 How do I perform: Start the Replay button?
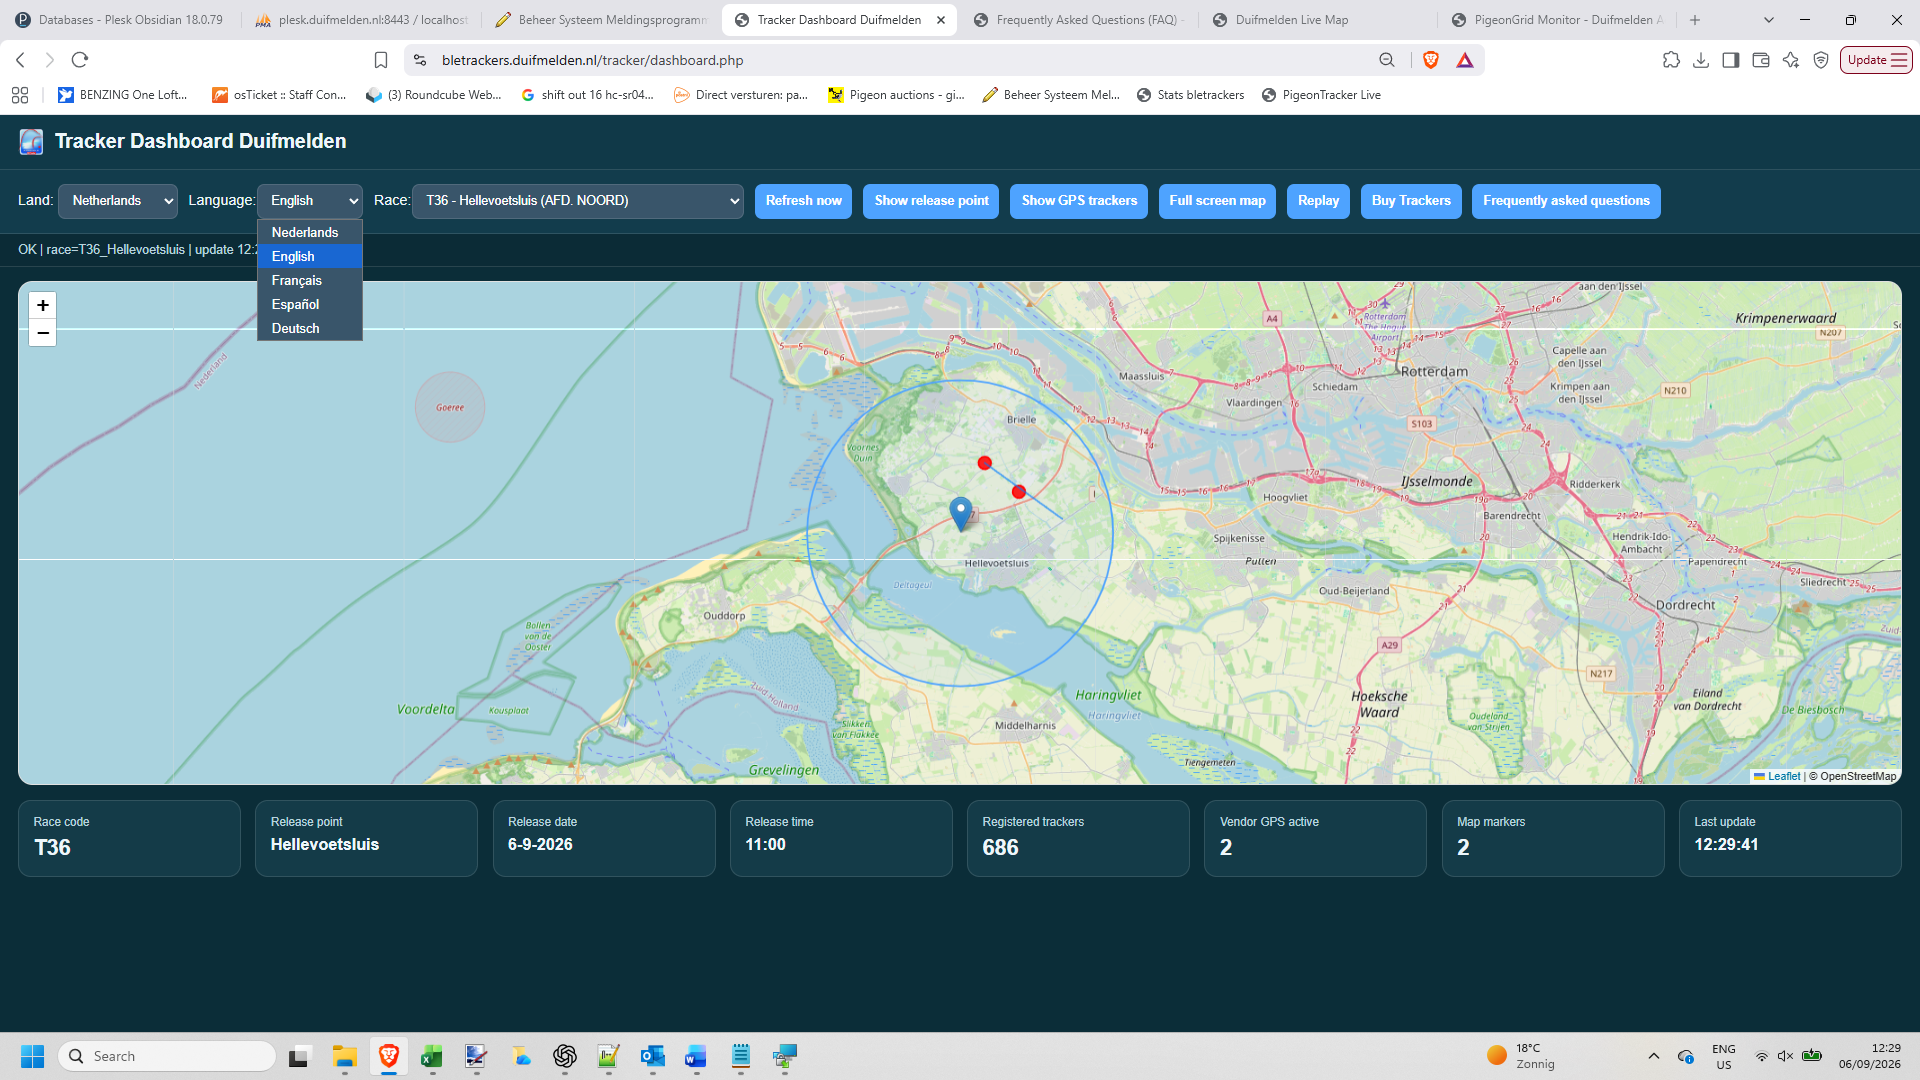[x=1318, y=201]
